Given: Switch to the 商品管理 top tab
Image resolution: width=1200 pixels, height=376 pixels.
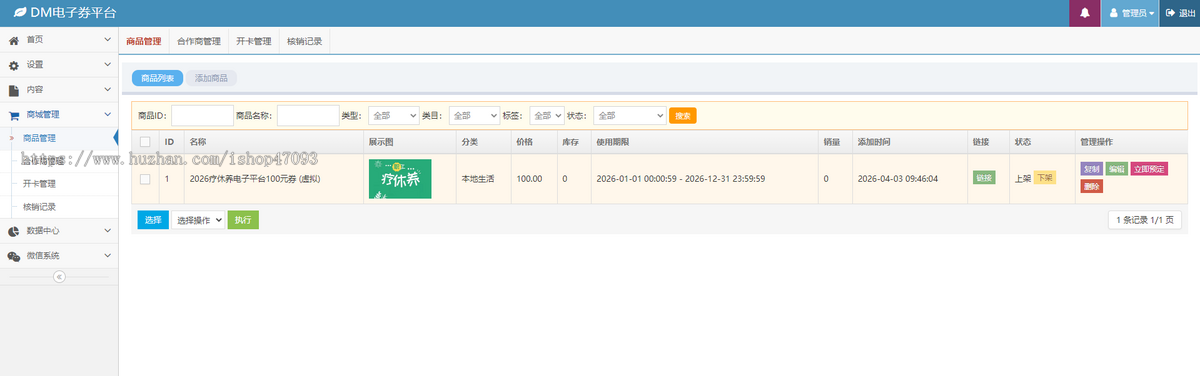Looking at the screenshot, I should click(144, 42).
